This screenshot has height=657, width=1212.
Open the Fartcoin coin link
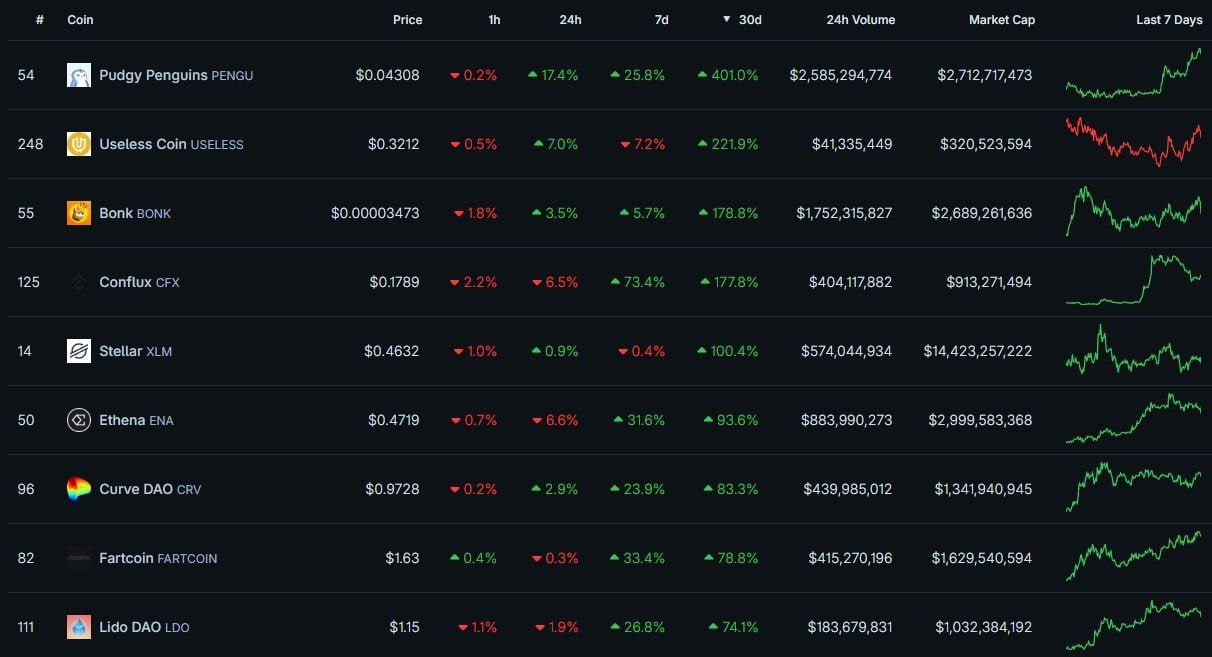[158, 558]
